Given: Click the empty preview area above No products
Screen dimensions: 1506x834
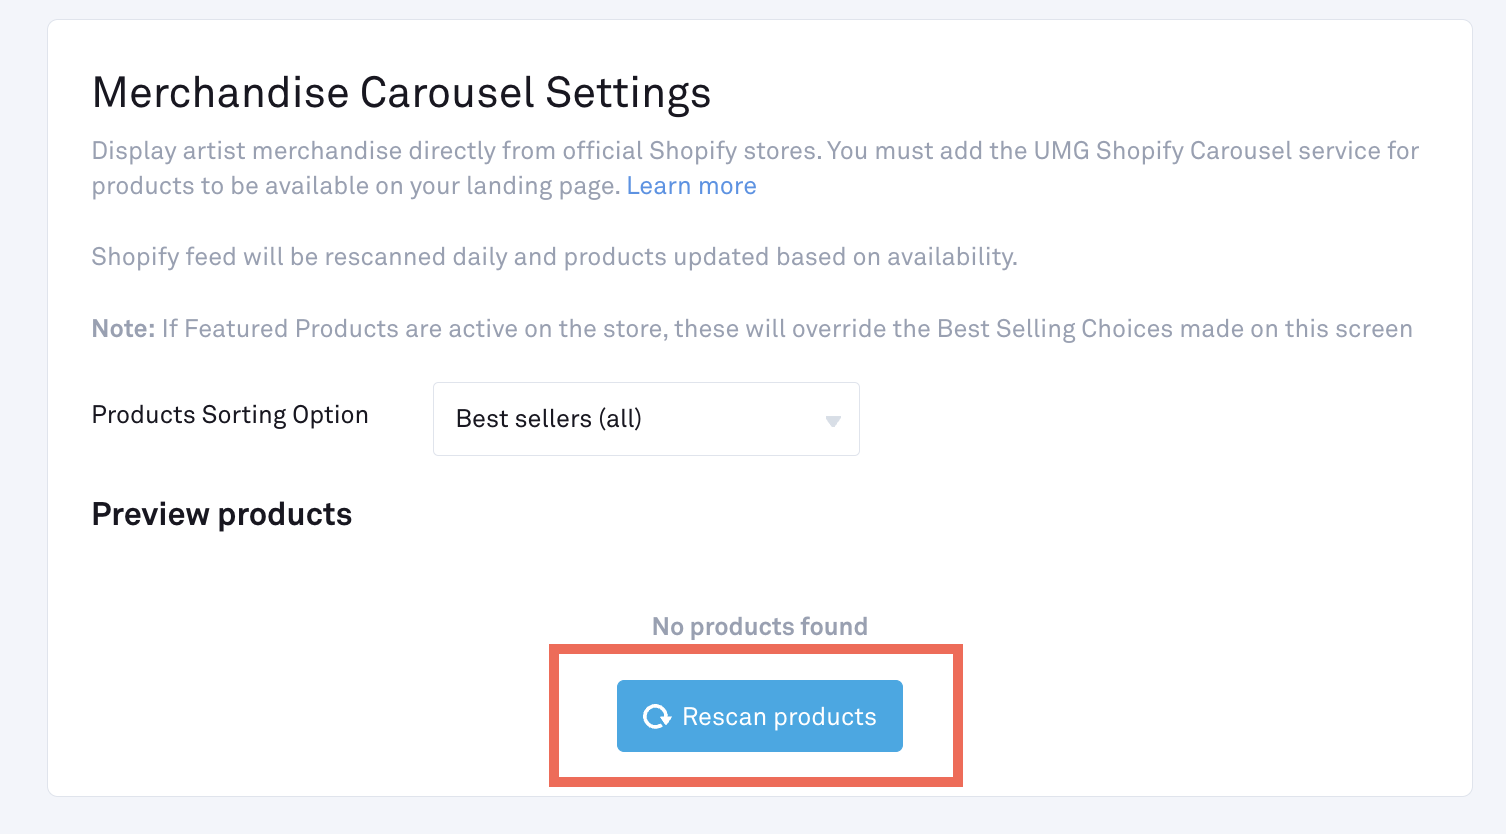Looking at the screenshot, I should click(x=760, y=573).
